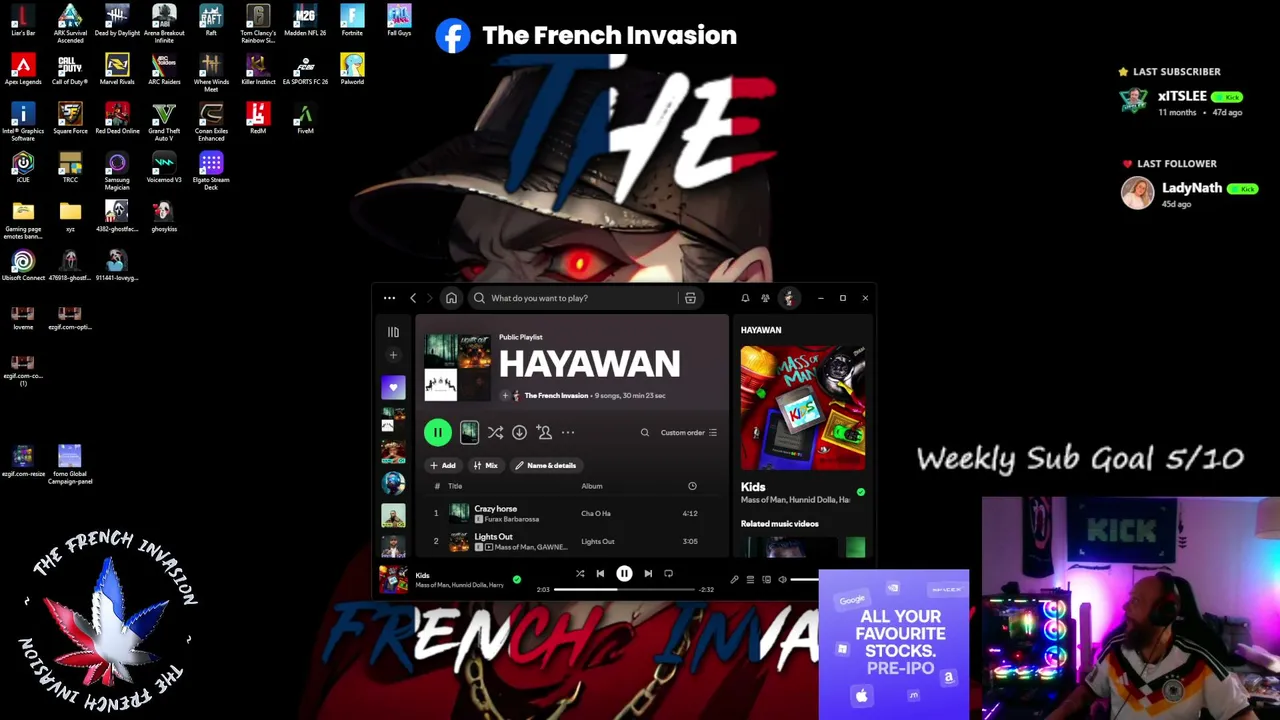1280x720 pixels.
Task: Sort tracks by the duration clock column
Action: click(692, 486)
